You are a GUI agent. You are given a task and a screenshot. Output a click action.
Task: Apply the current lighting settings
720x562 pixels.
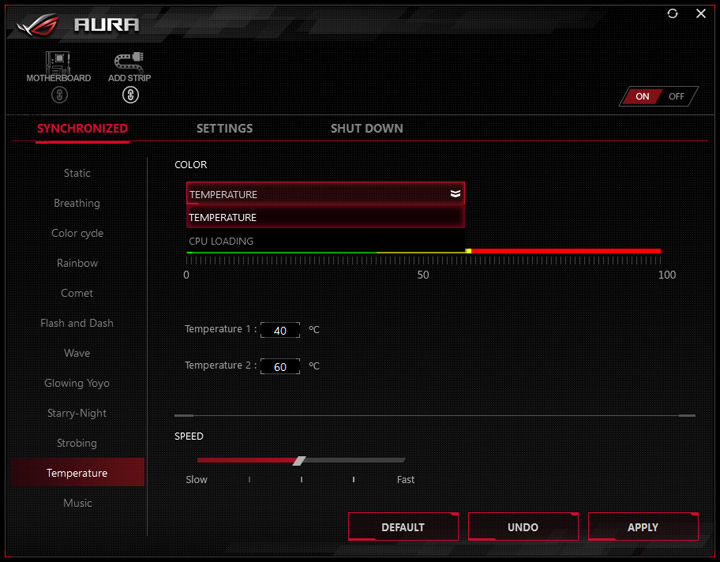point(643,527)
